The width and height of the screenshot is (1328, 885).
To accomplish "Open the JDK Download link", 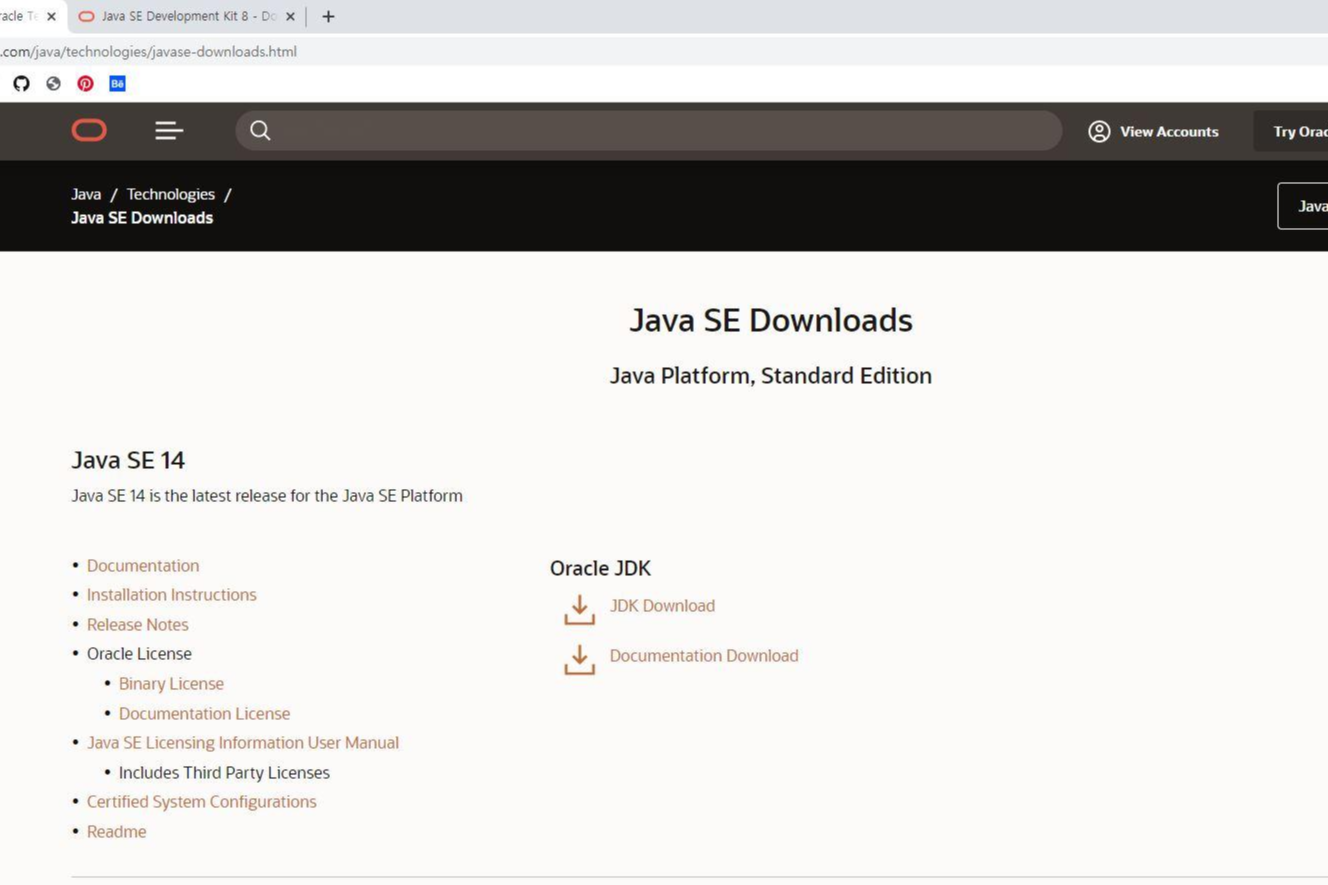I will tap(662, 606).
